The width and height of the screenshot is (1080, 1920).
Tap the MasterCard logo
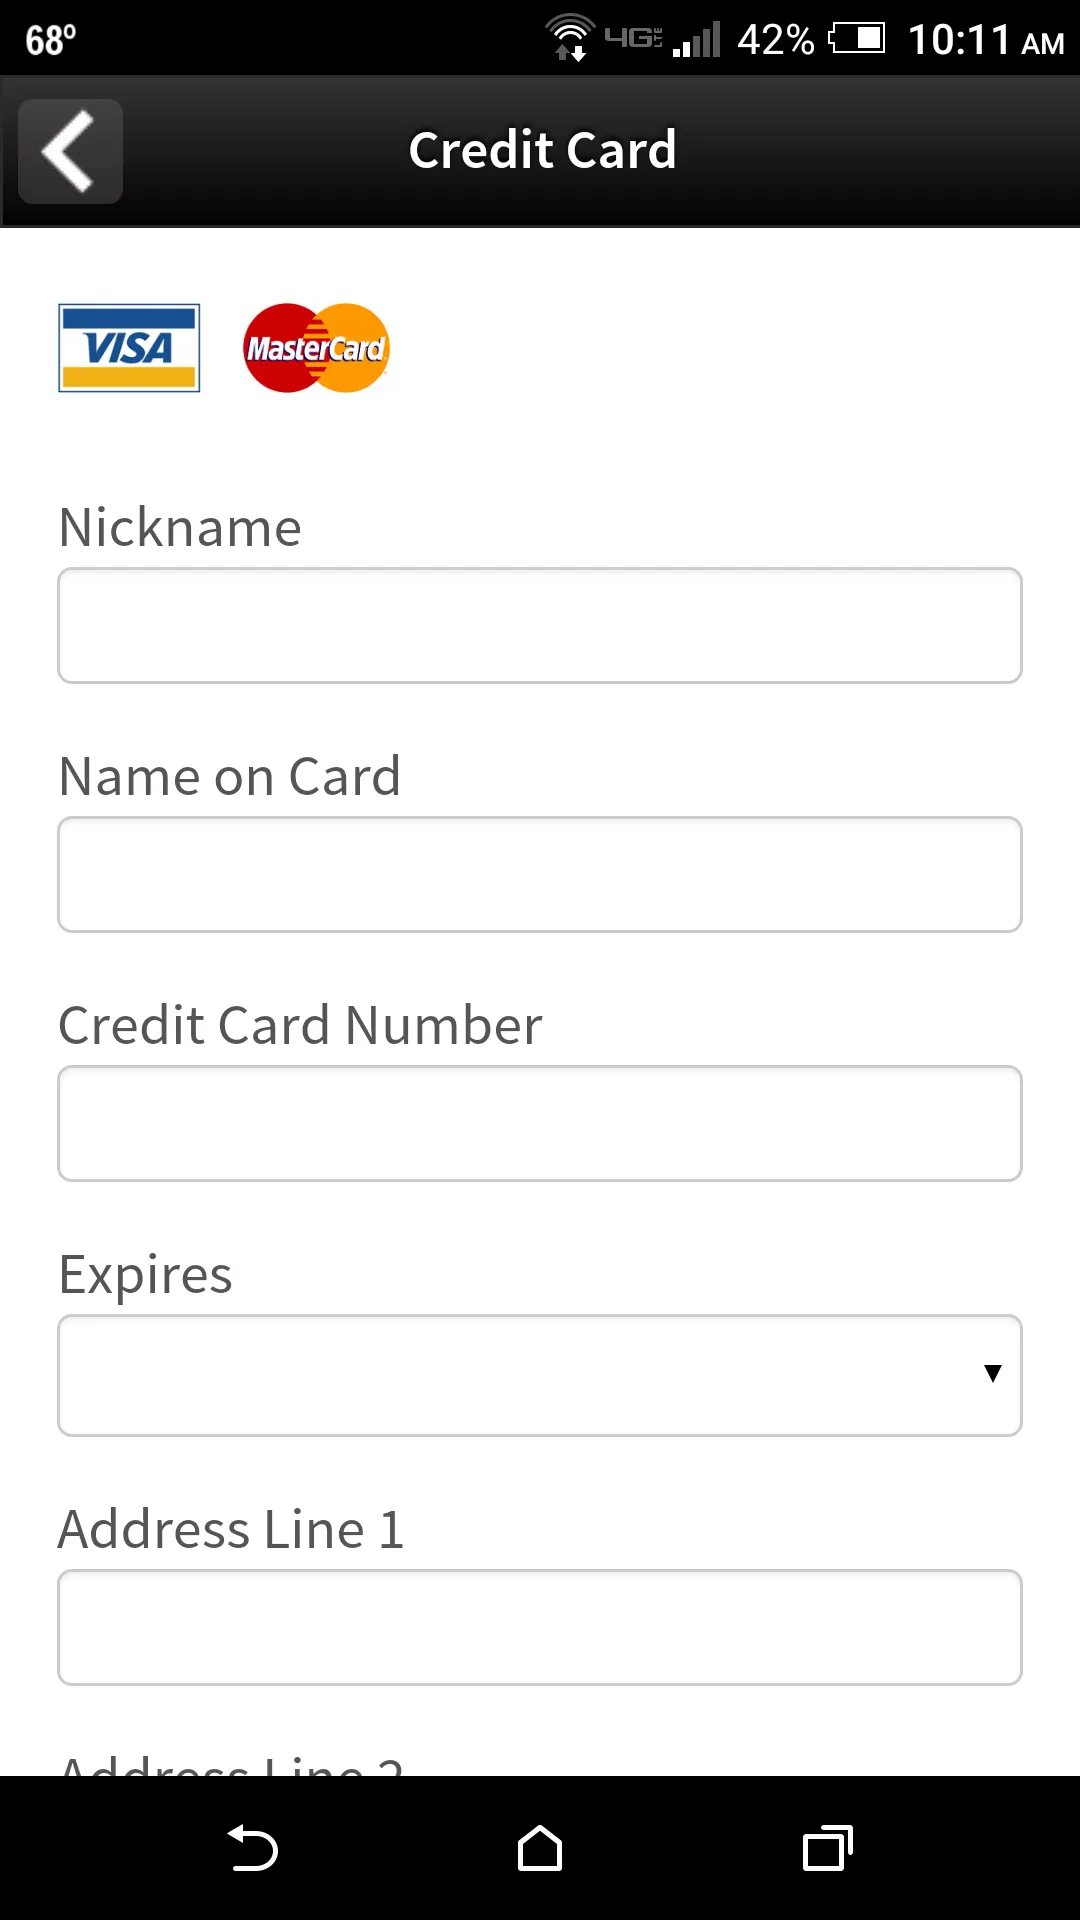pos(316,348)
